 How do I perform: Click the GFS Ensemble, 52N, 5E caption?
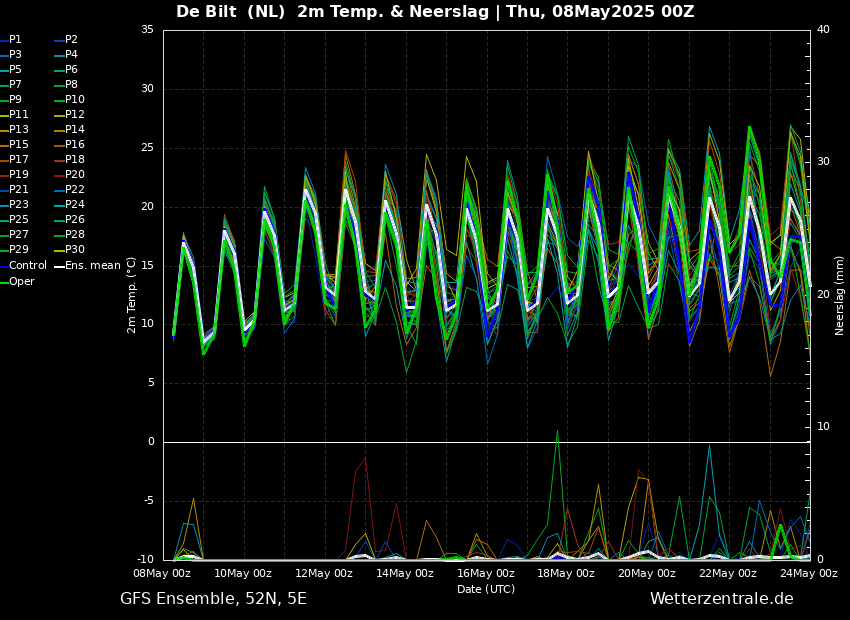click(x=213, y=599)
